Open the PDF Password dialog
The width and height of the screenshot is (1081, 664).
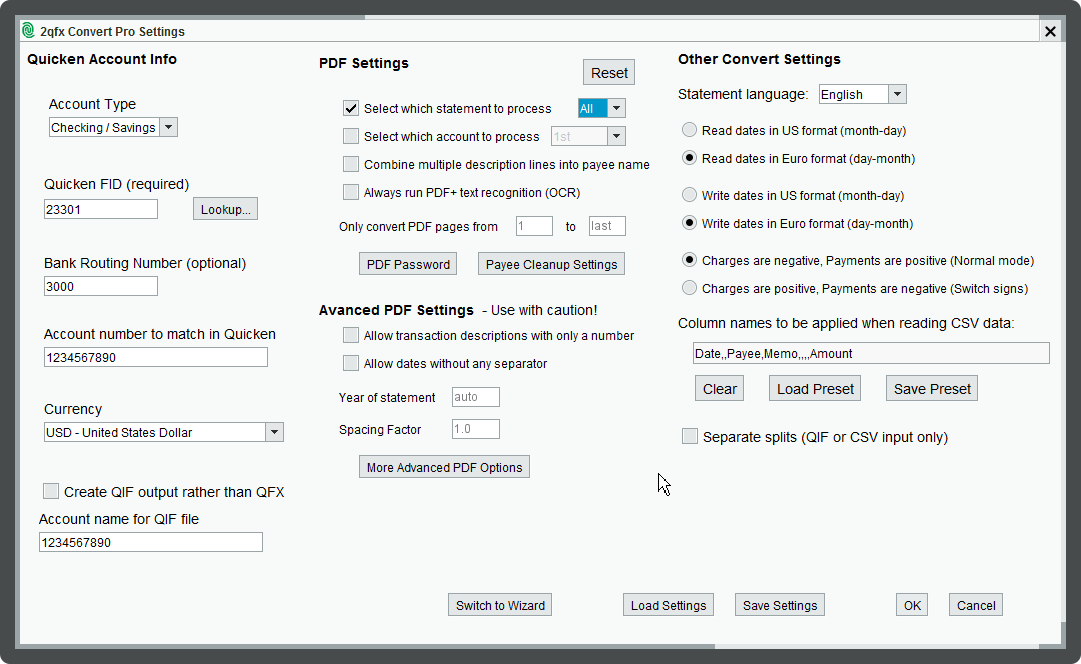point(408,264)
